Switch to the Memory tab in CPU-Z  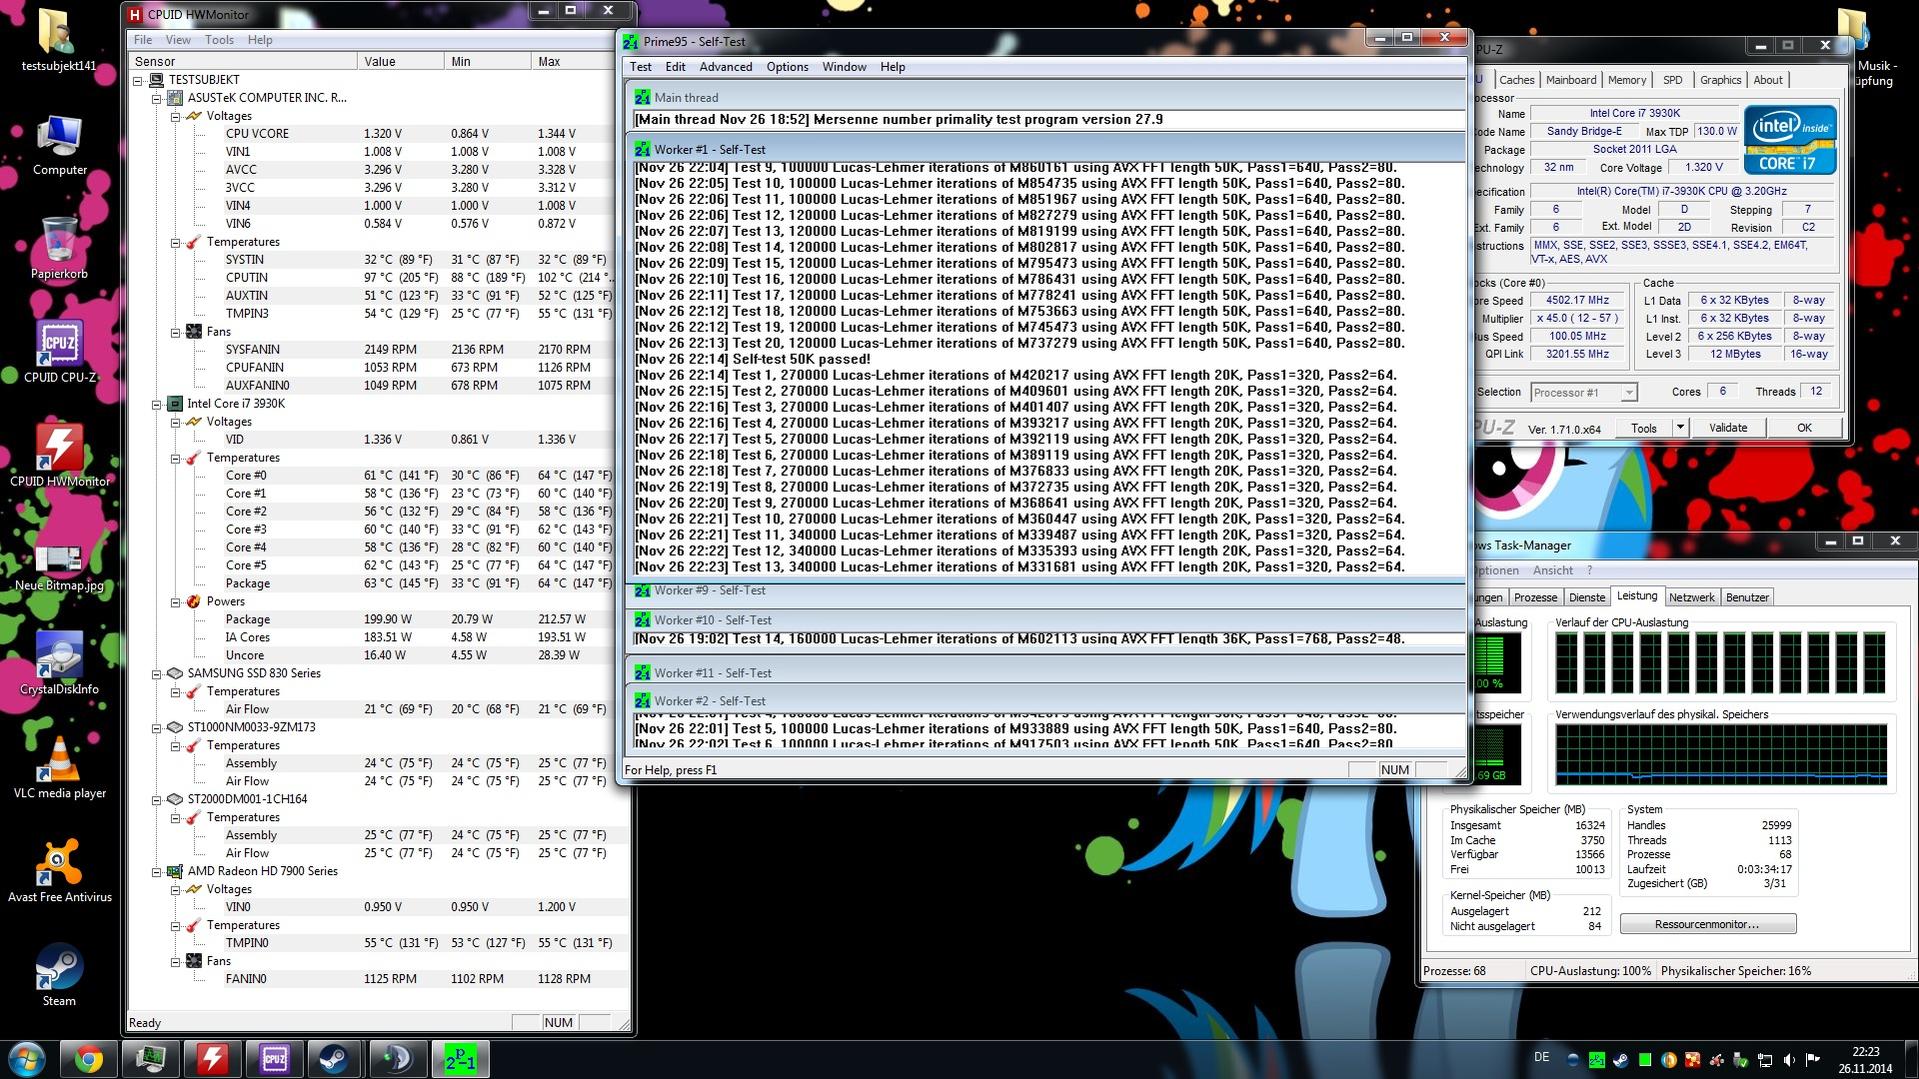(1627, 80)
